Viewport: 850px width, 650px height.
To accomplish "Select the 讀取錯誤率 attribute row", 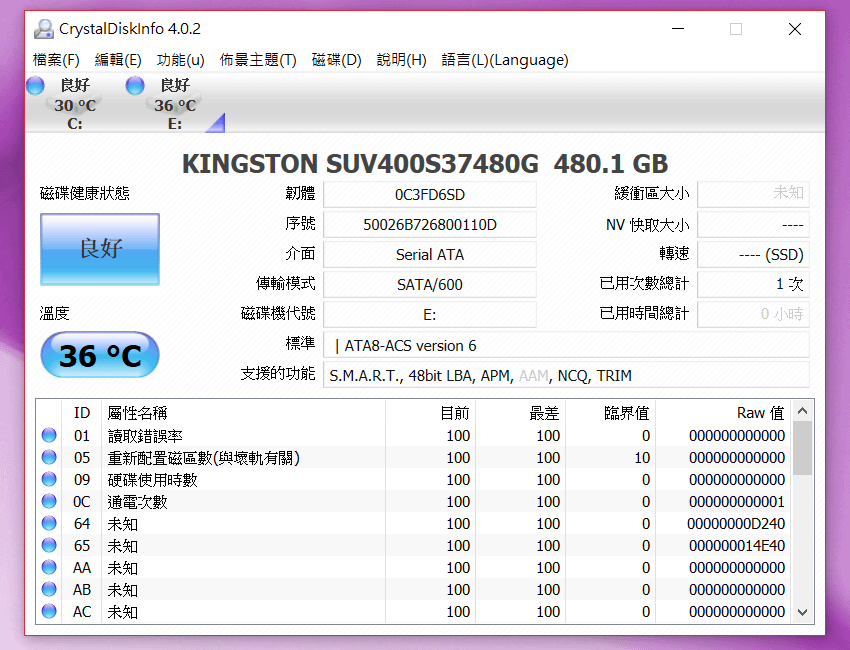I will (x=414, y=435).
